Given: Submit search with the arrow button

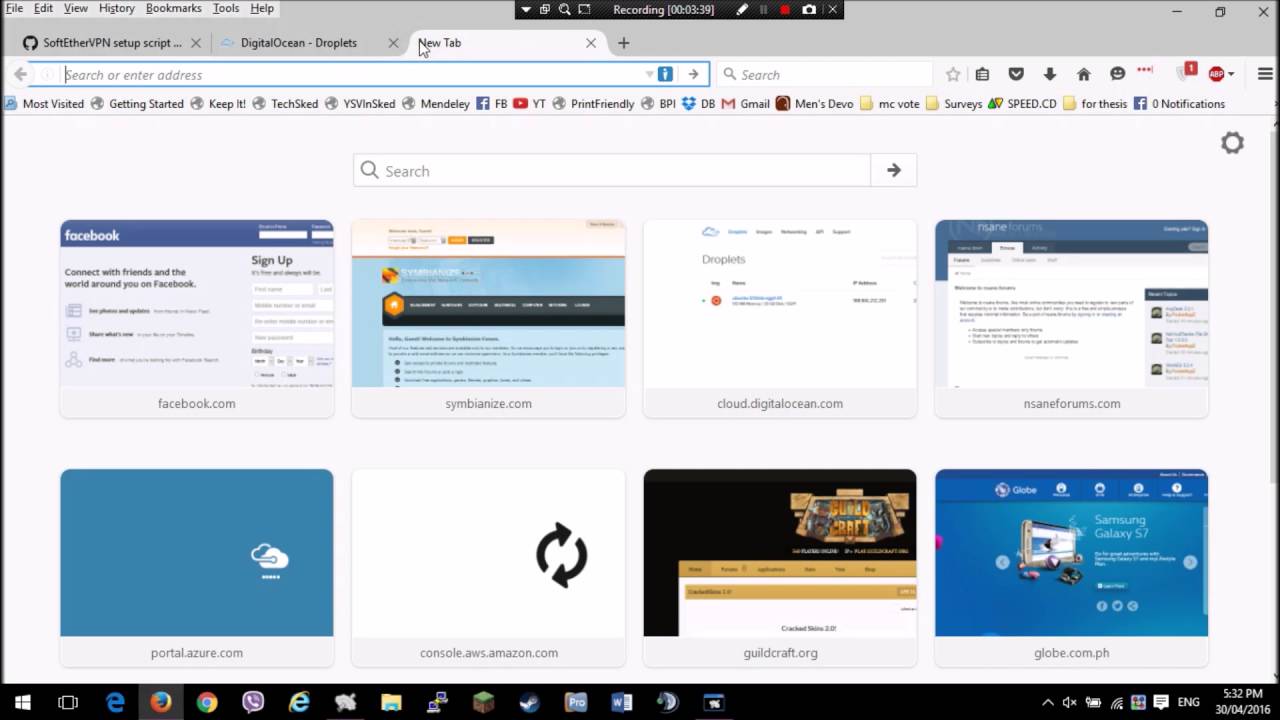Looking at the screenshot, I should [x=894, y=170].
